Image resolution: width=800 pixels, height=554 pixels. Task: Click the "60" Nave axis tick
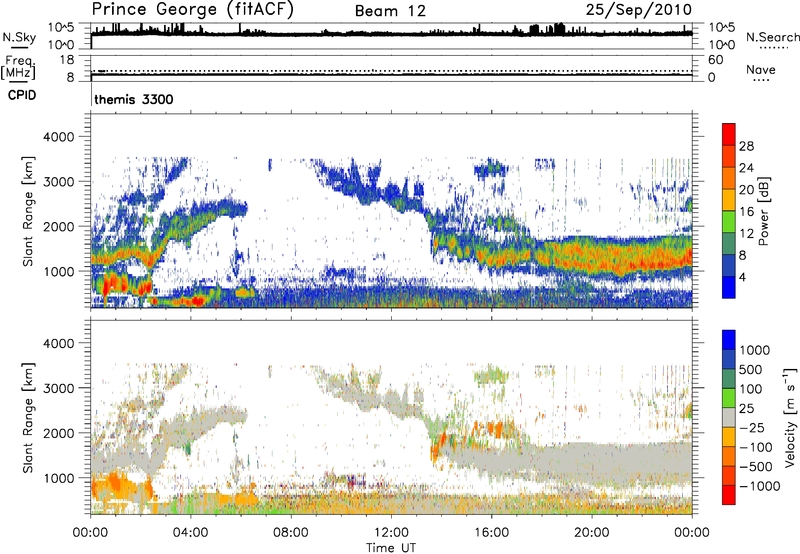coord(716,60)
